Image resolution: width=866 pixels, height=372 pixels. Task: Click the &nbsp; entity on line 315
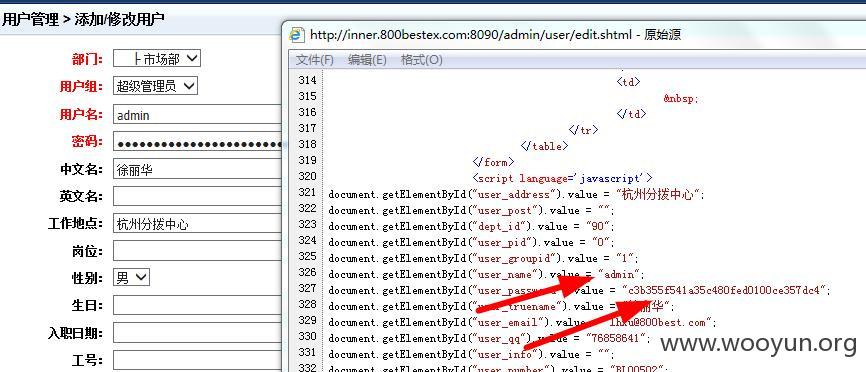pos(681,98)
